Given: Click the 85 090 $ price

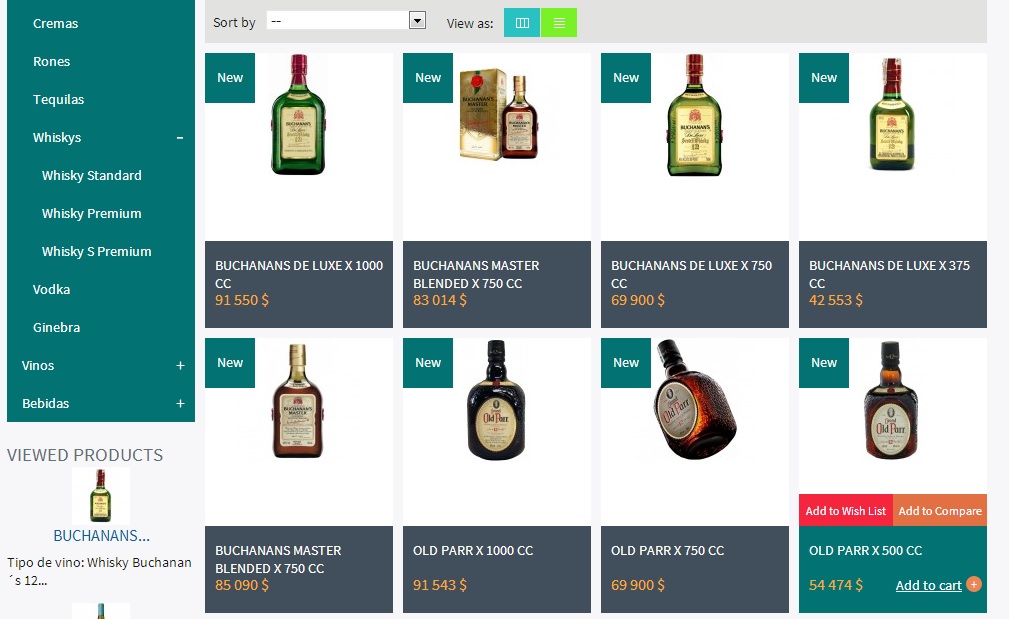Looking at the screenshot, I should (242, 585).
